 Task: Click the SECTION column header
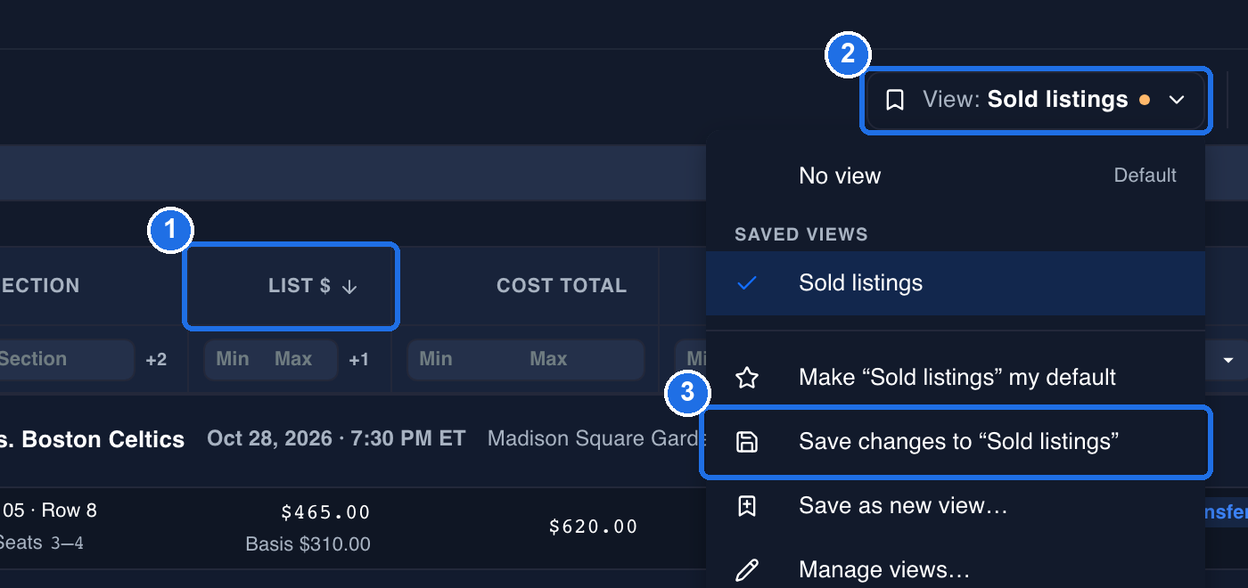click(x=39, y=286)
